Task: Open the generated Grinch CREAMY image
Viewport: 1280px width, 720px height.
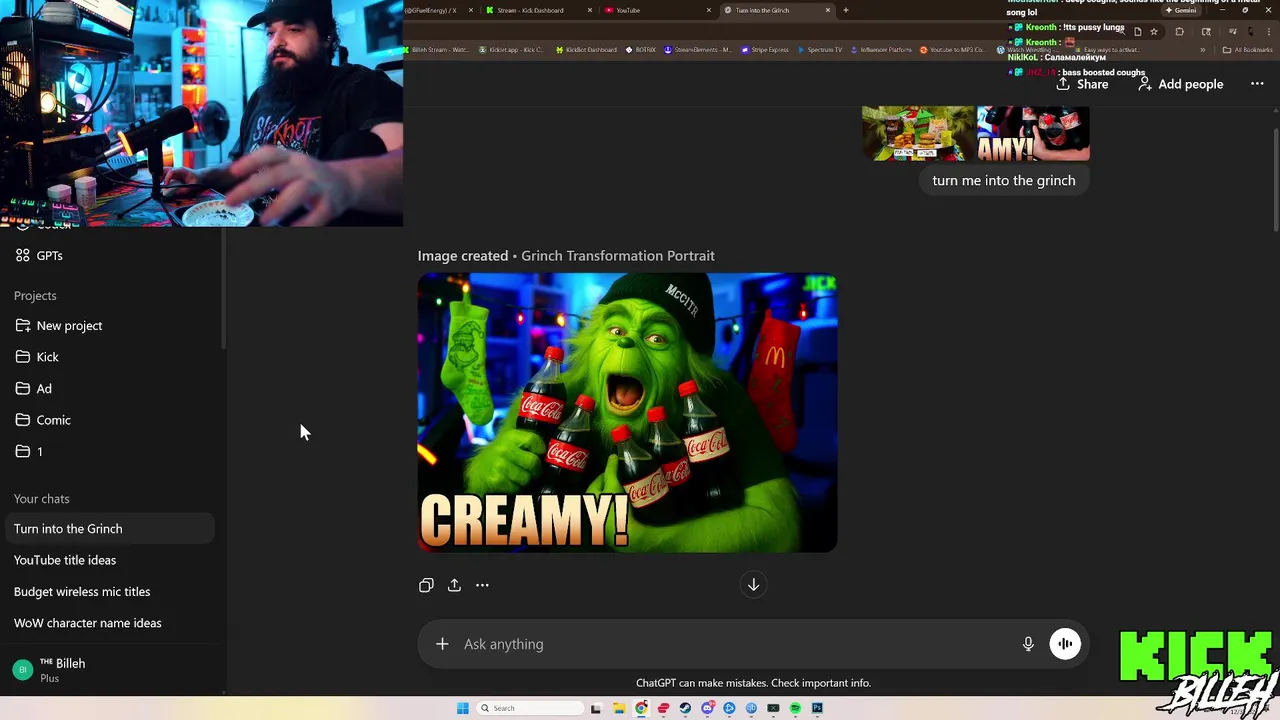Action: coord(627,413)
